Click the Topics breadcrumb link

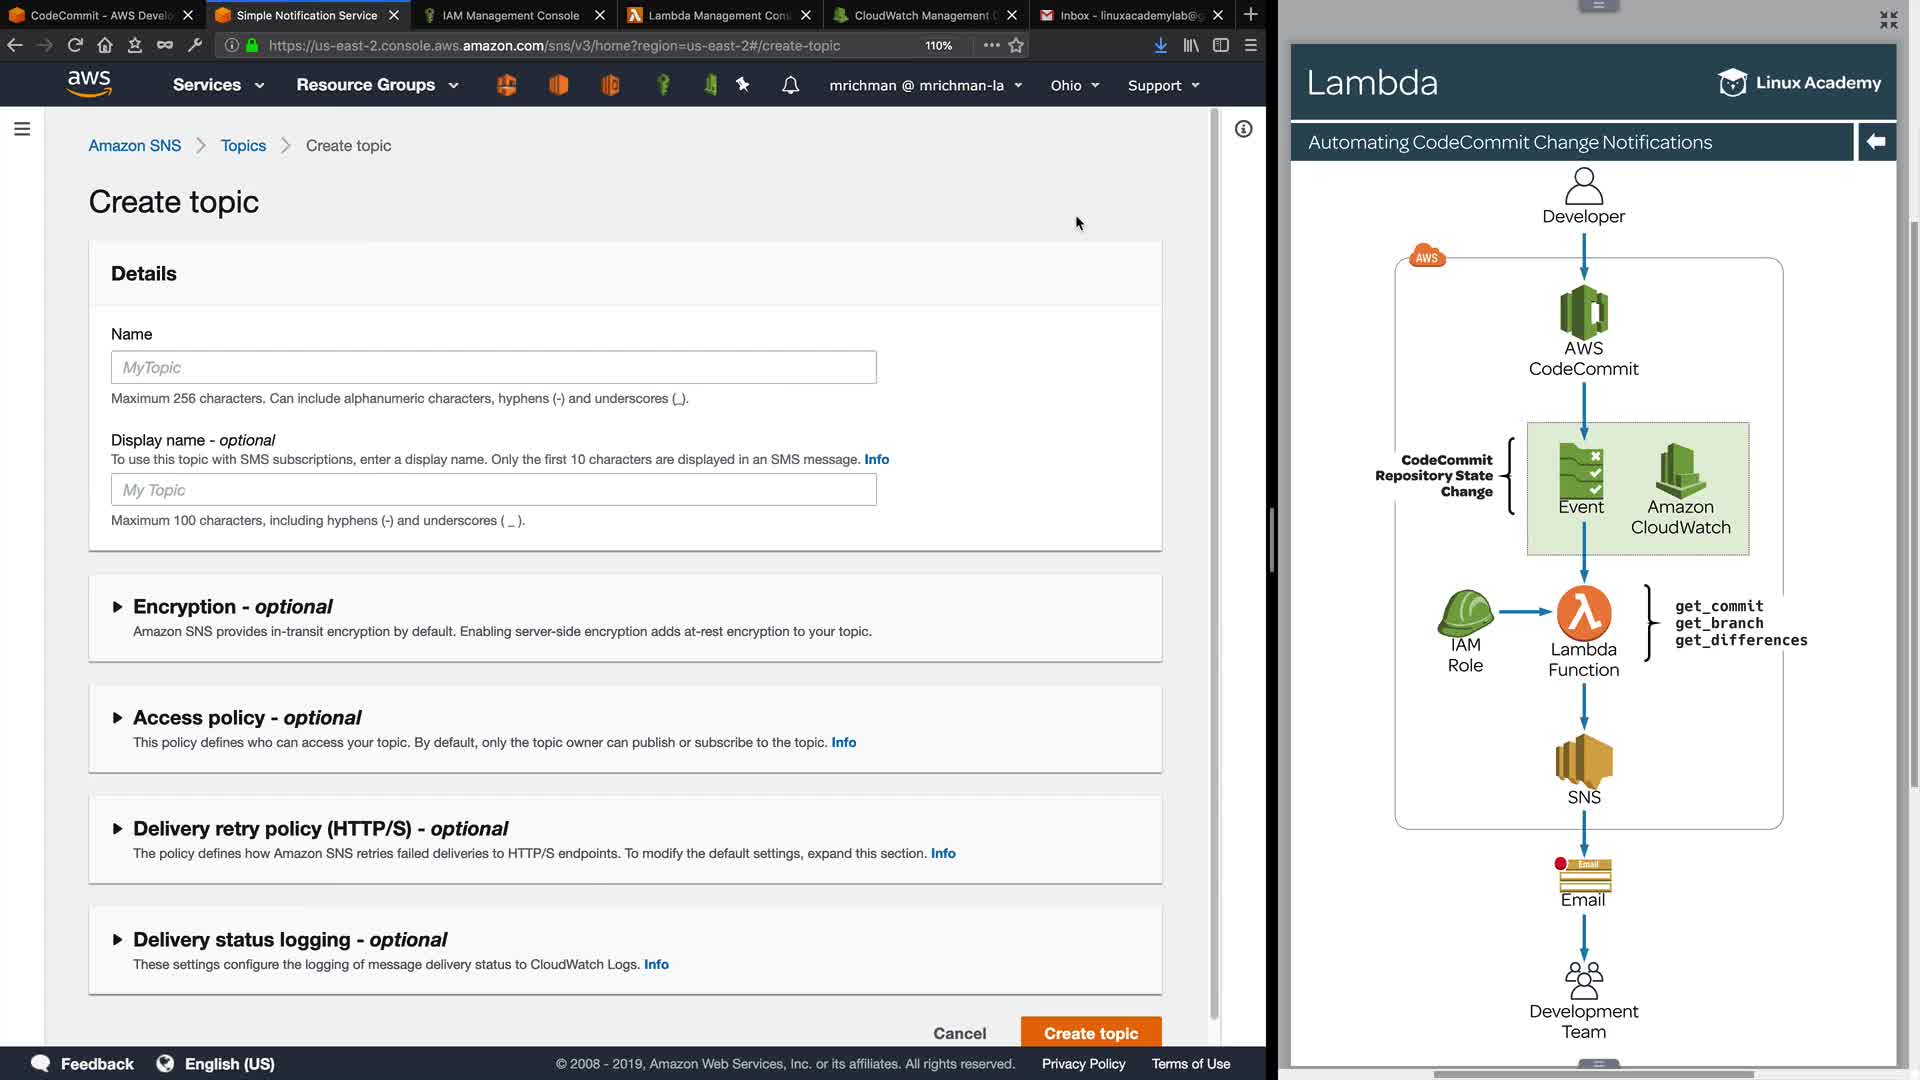pyautogui.click(x=243, y=146)
